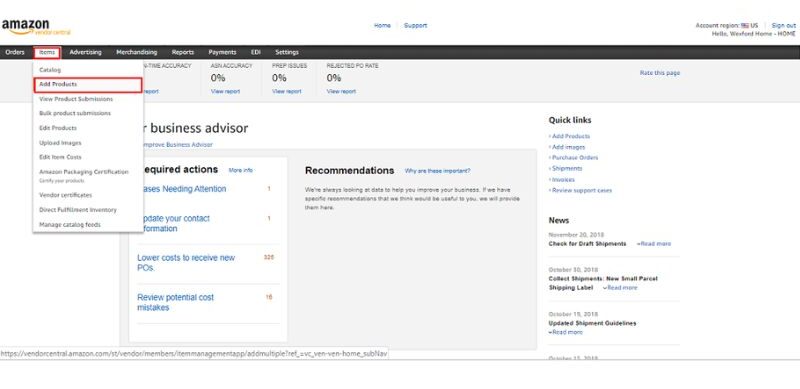Open Lower costs to receive new POs
800x389 pixels.
[186, 263]
